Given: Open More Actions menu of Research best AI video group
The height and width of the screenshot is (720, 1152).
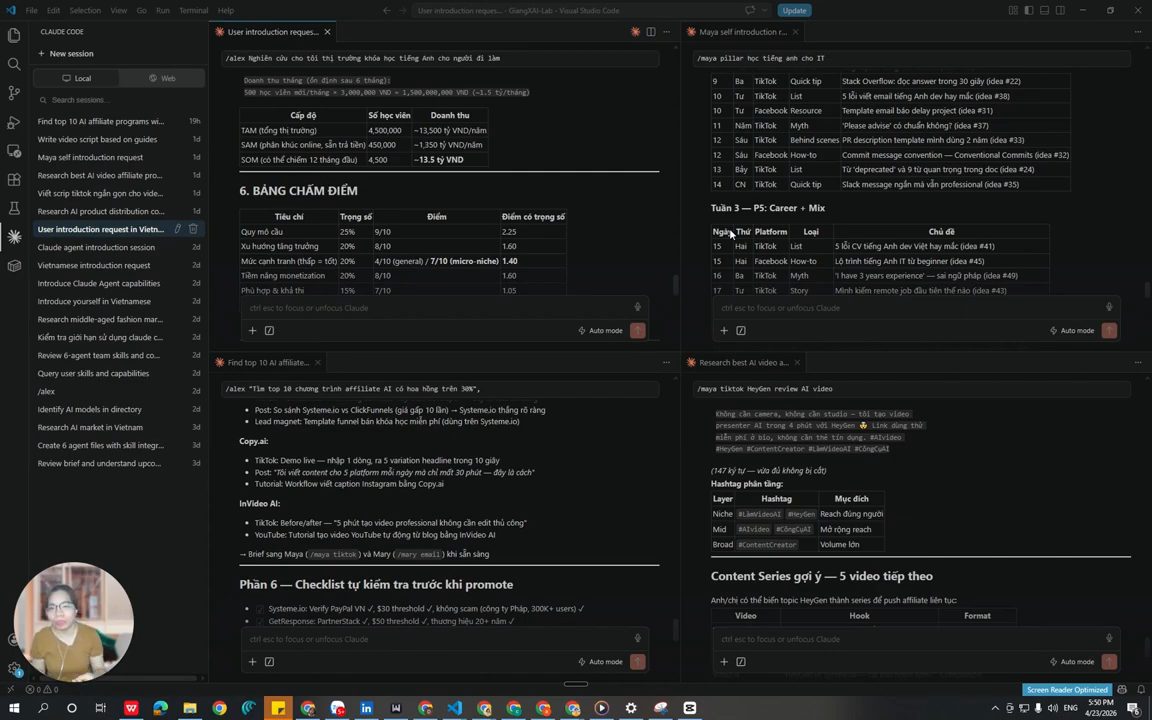Looking at the screenshot, I should point(1138,362).
